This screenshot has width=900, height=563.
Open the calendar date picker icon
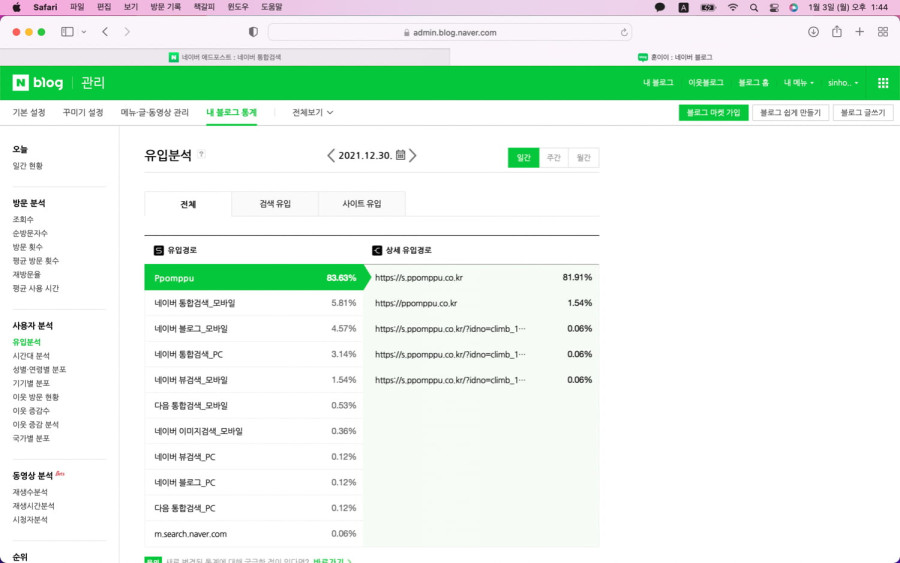pos(401,155)
